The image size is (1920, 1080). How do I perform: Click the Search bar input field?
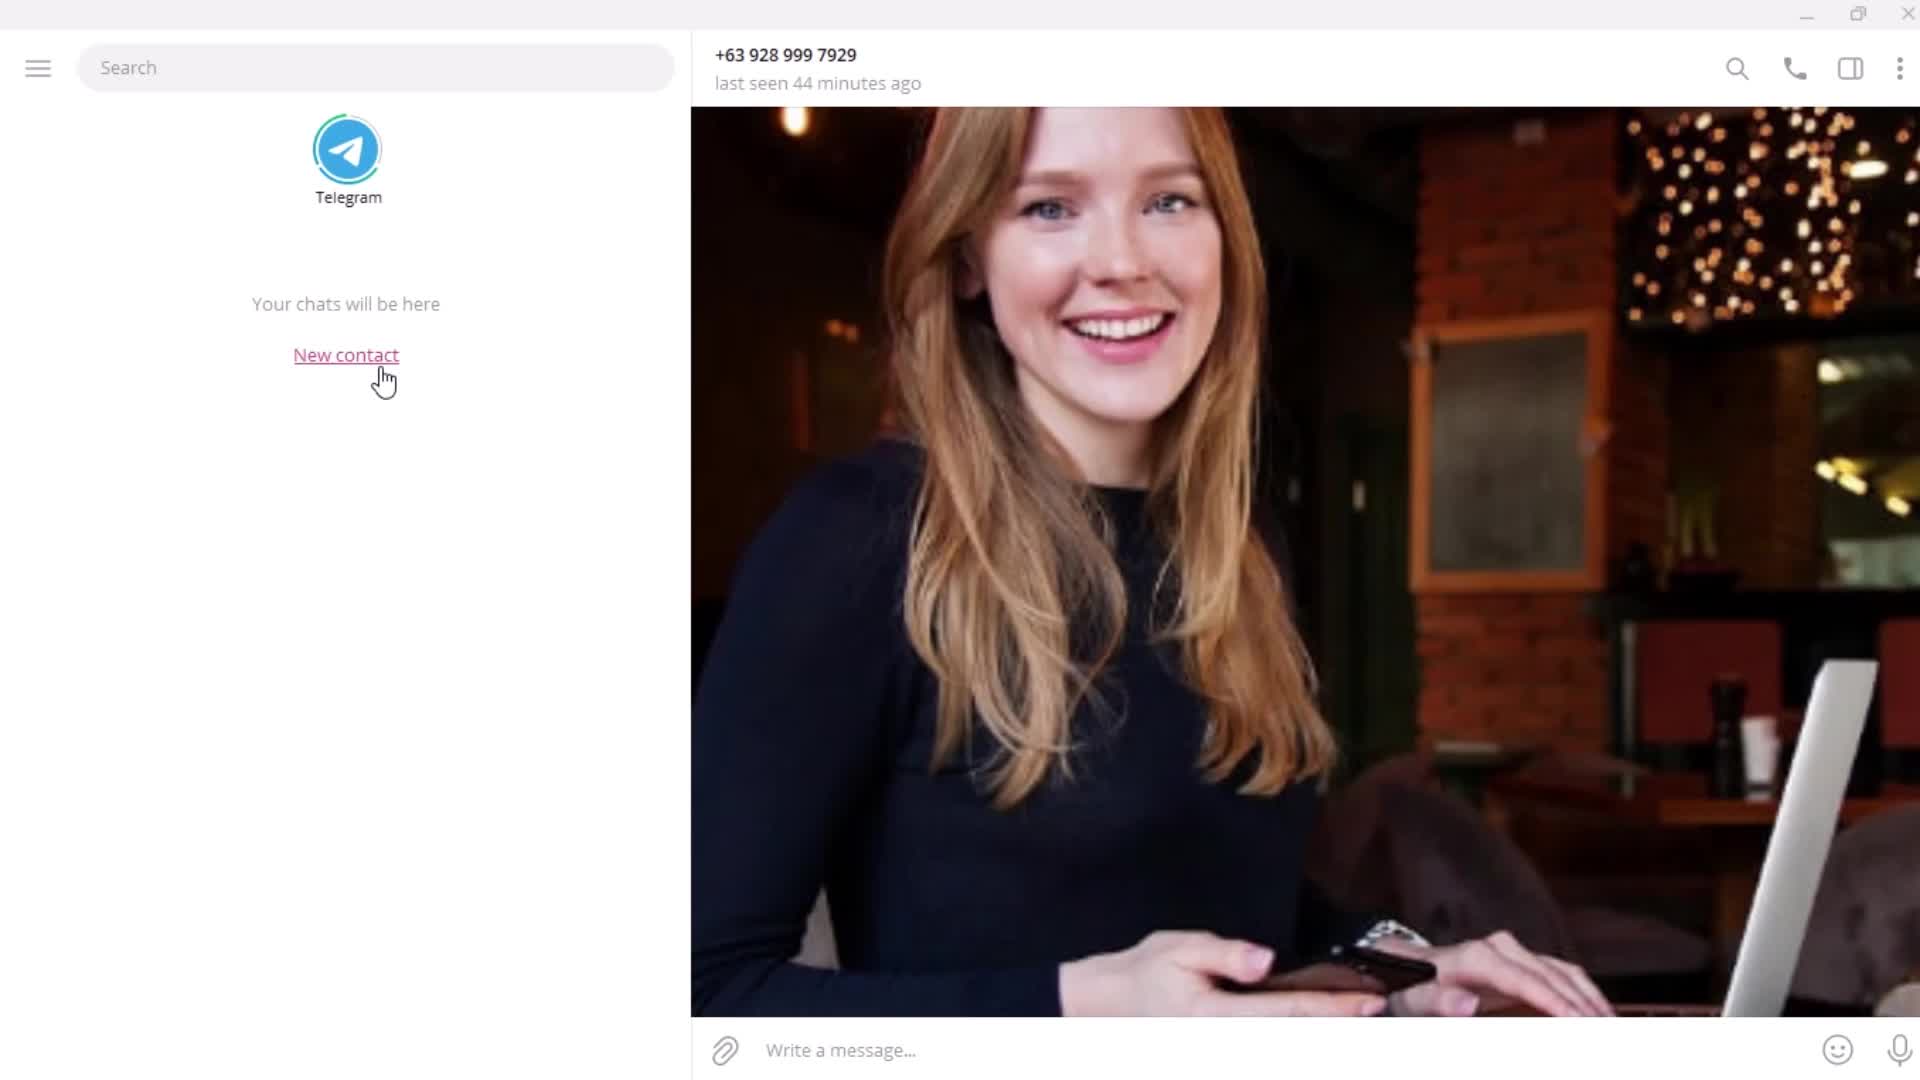(376, 67)
